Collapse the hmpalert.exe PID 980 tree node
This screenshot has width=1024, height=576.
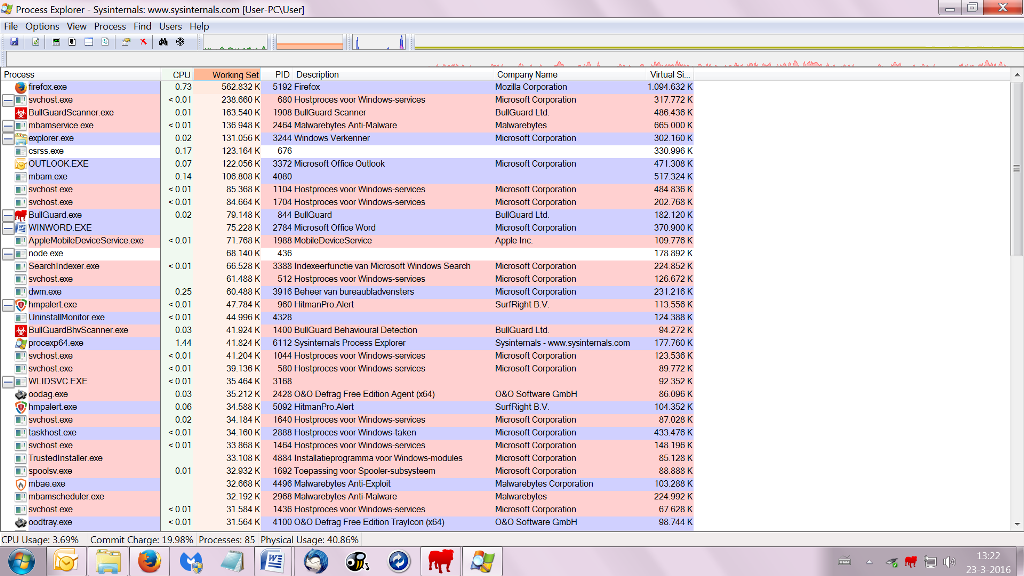pos(8,305)
